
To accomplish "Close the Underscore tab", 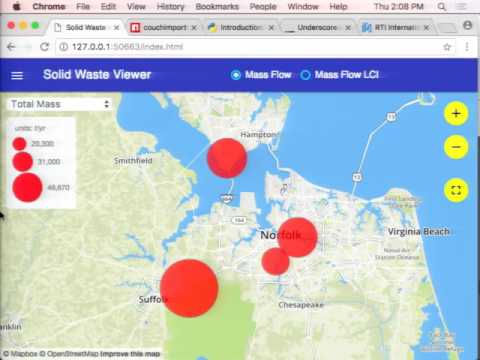I will pyautogui.click(x=348, y=28).
